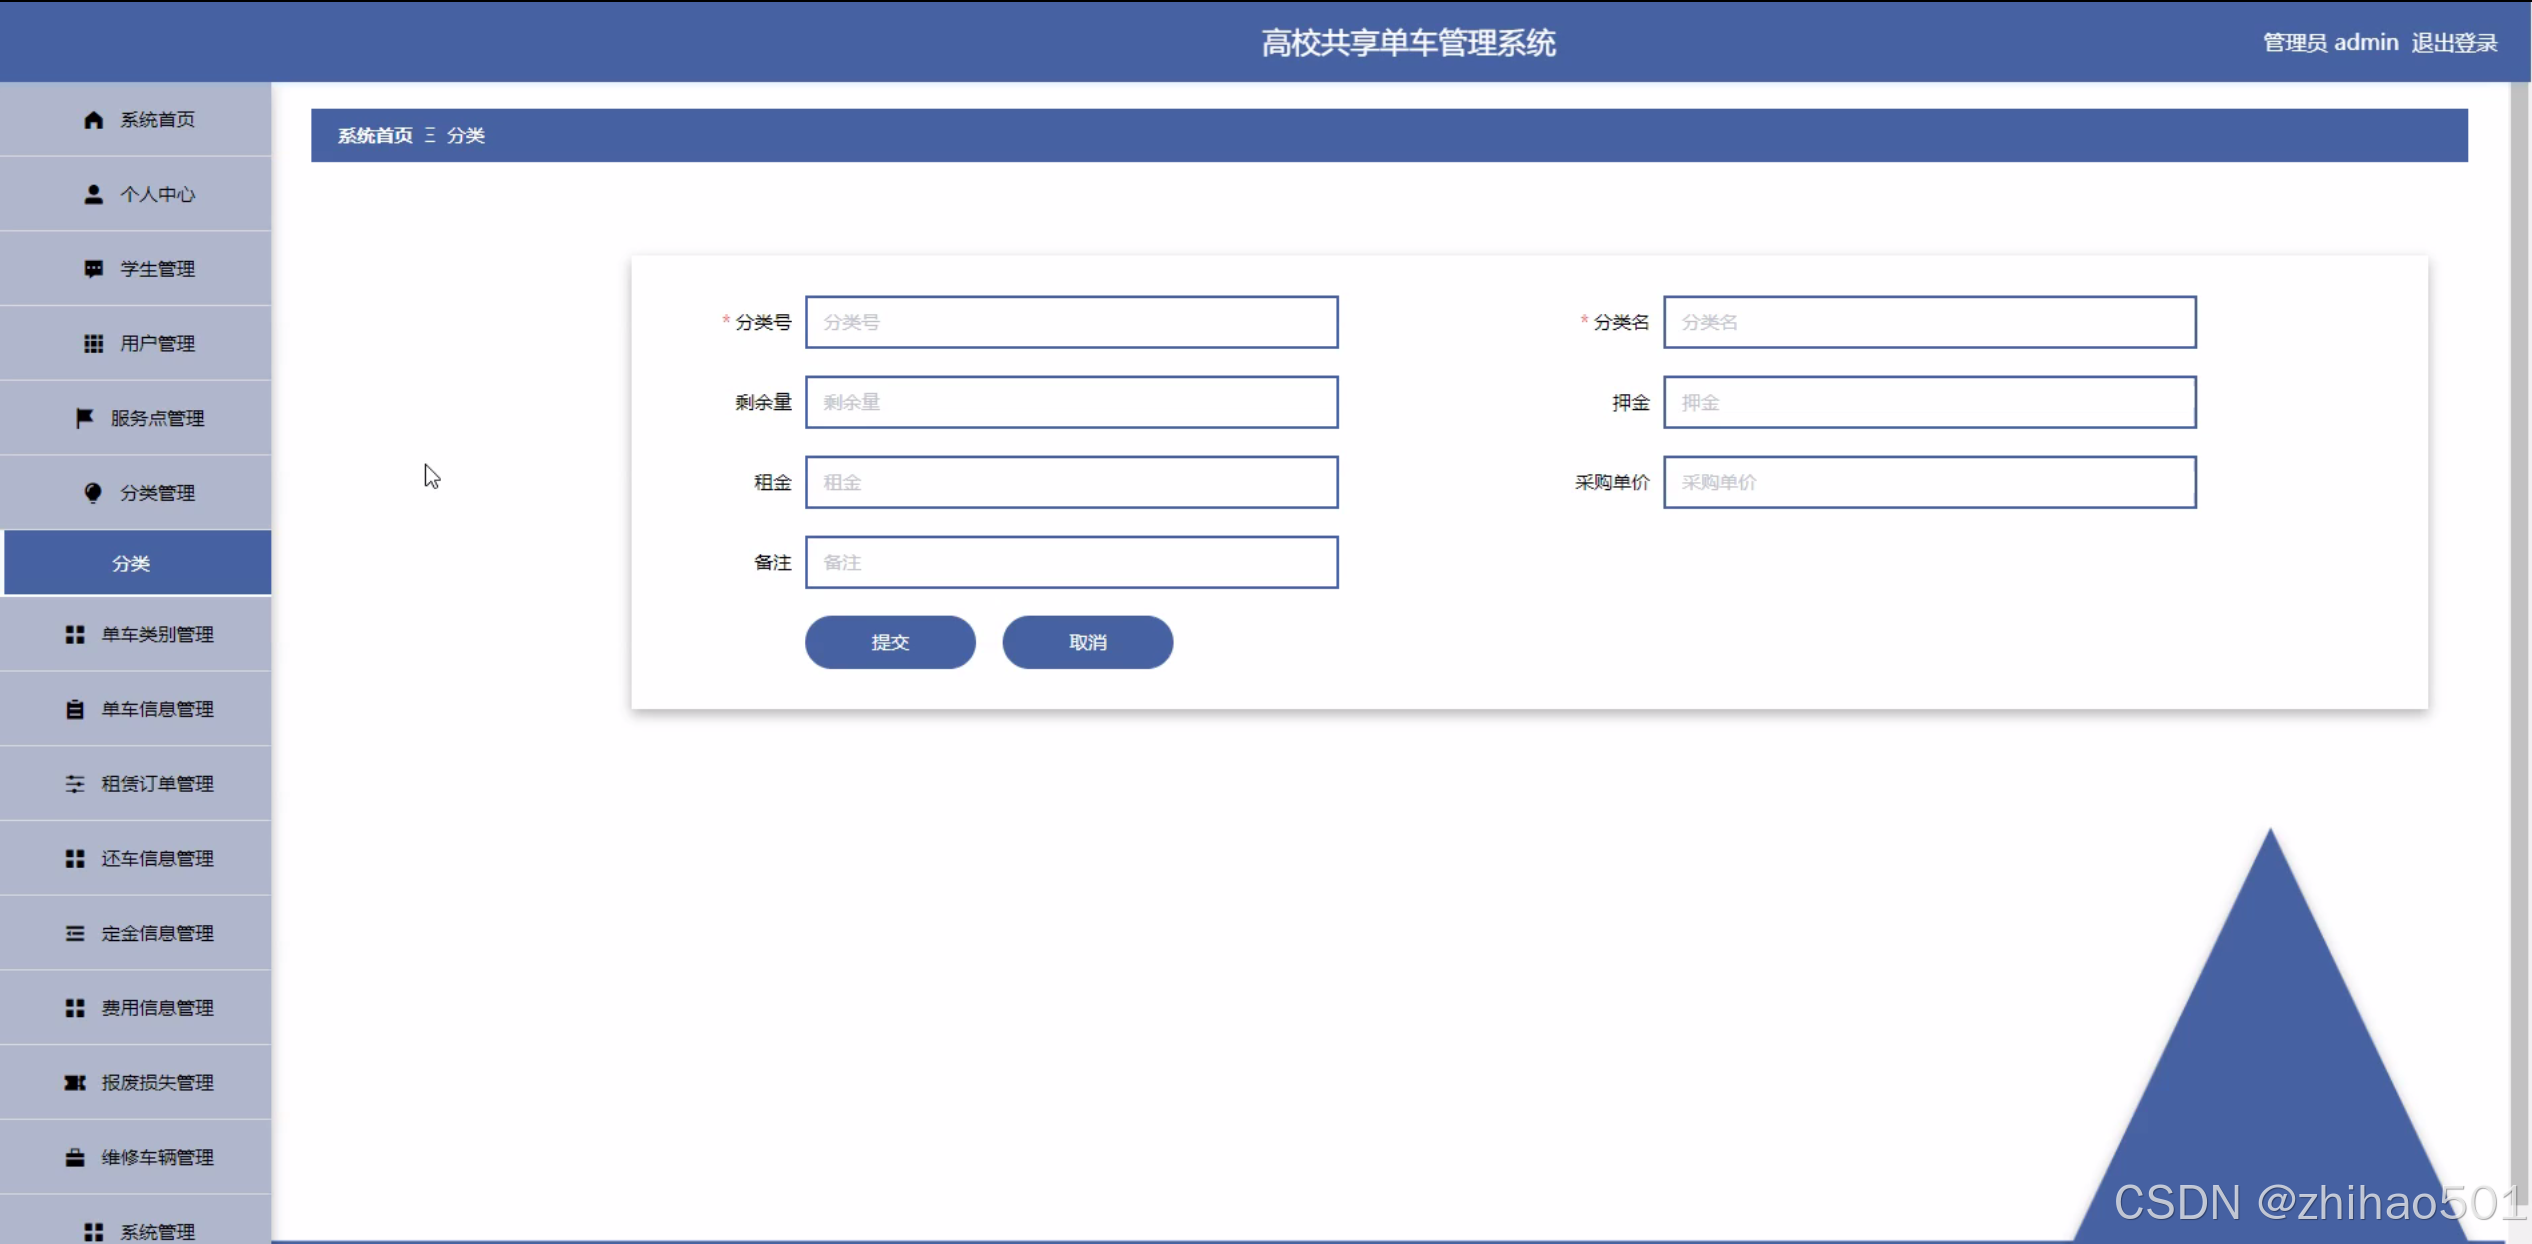
Task: Click the flag icon for 服务点管理
Action: coord(84,418)
